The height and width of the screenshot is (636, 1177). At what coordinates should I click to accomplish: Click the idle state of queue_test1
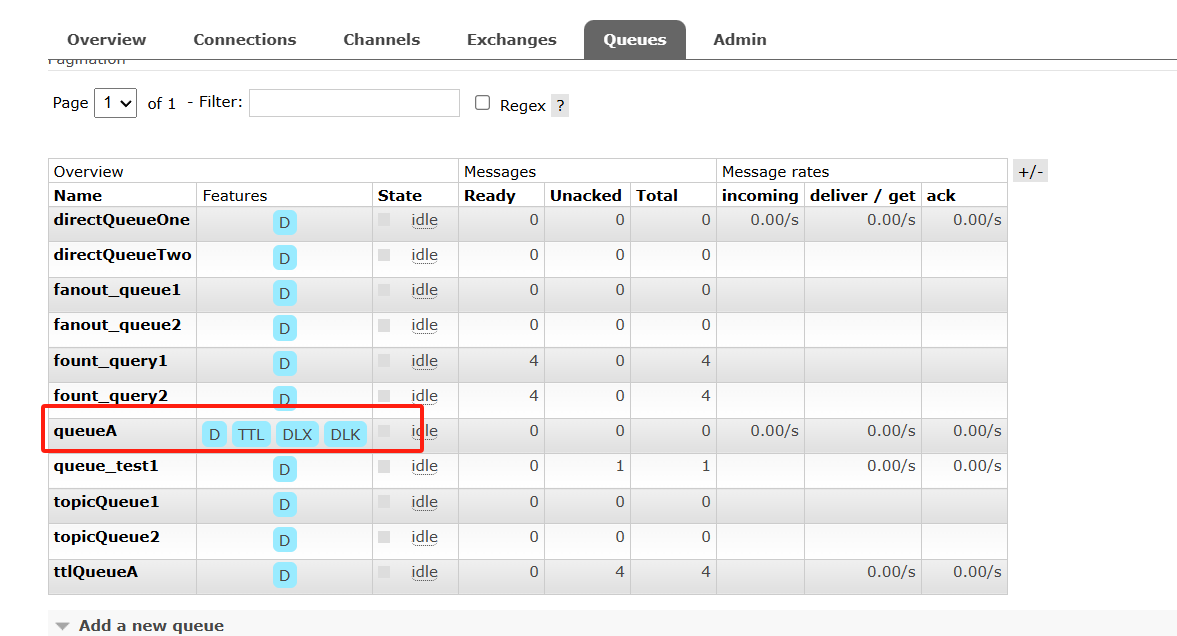point(424,466)
